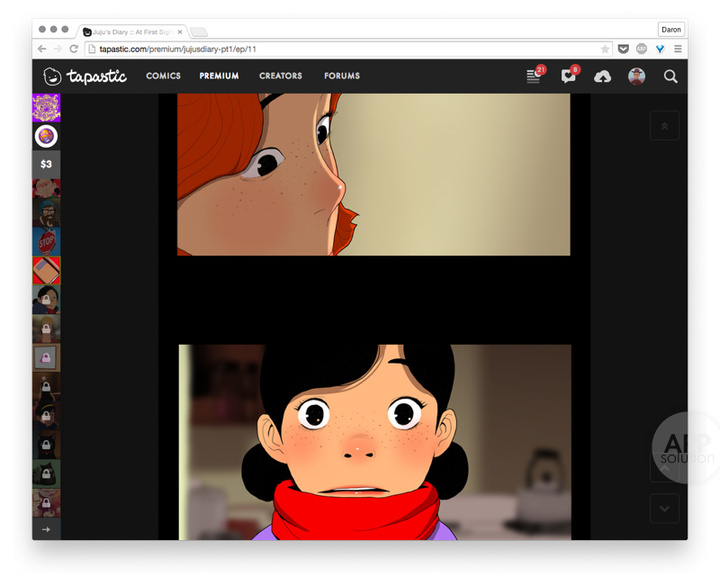Select the stop sign episode thumbnail
Viewport: 720px width, 586px height.
click(x=46, y=242)
